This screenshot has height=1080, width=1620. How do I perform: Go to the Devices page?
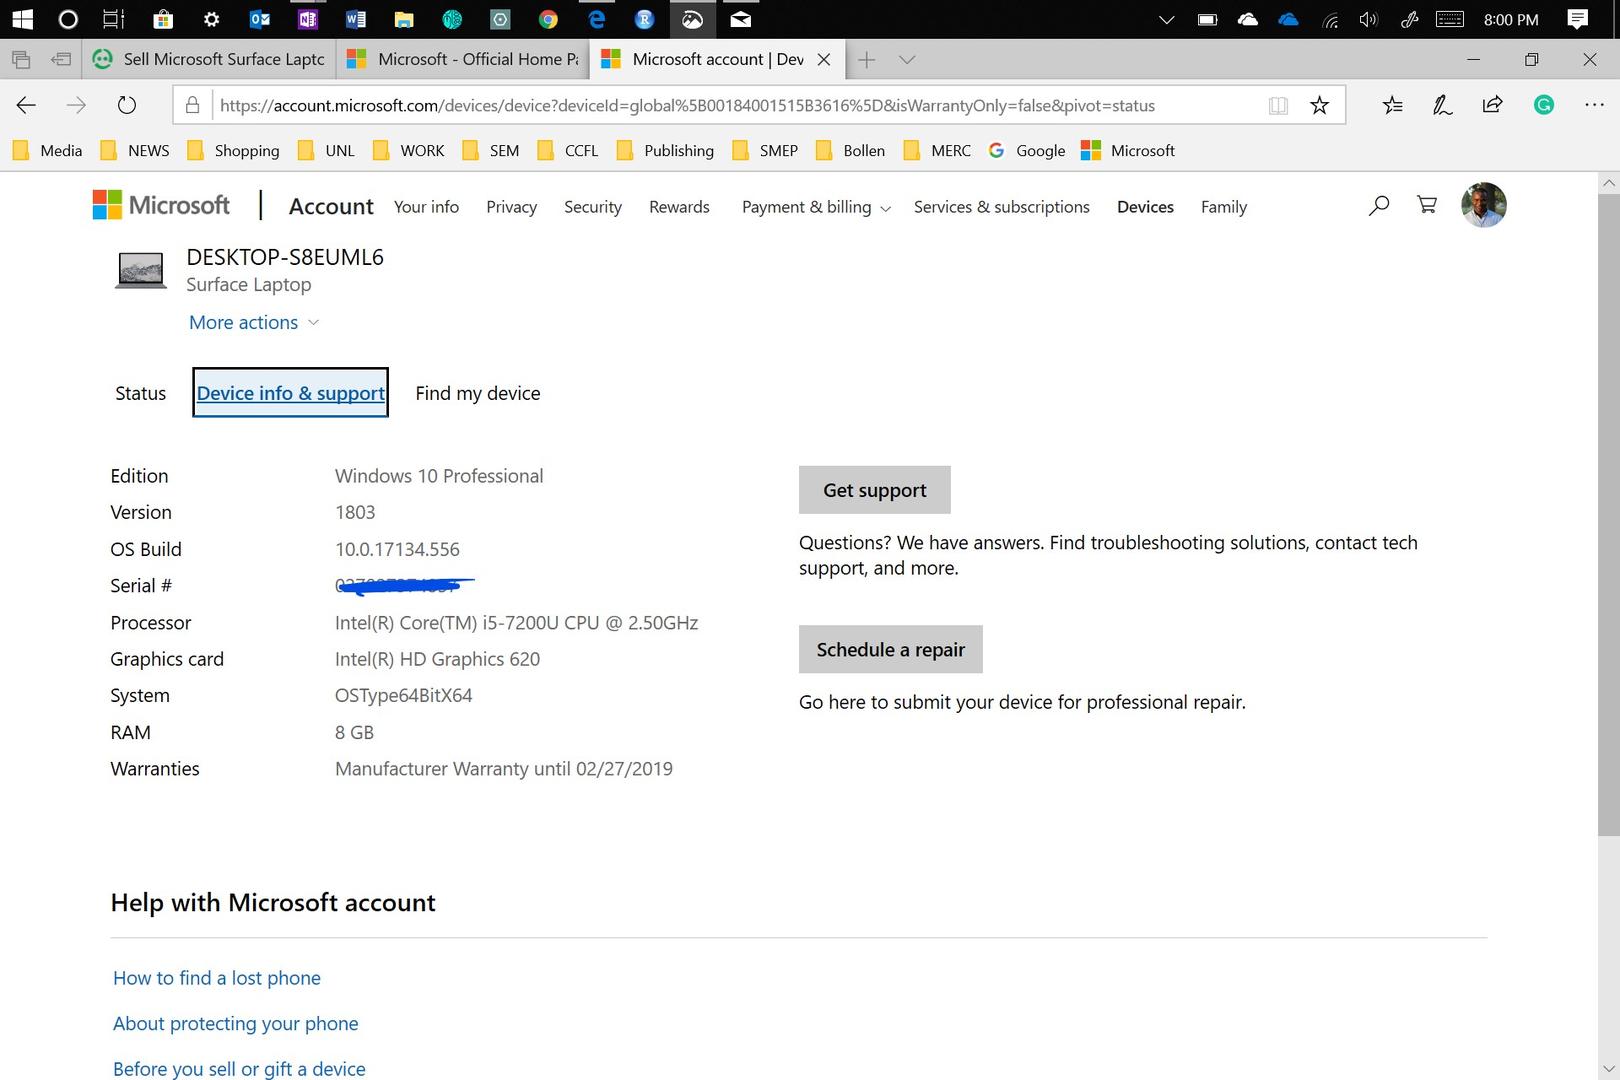pos(1145,207)
